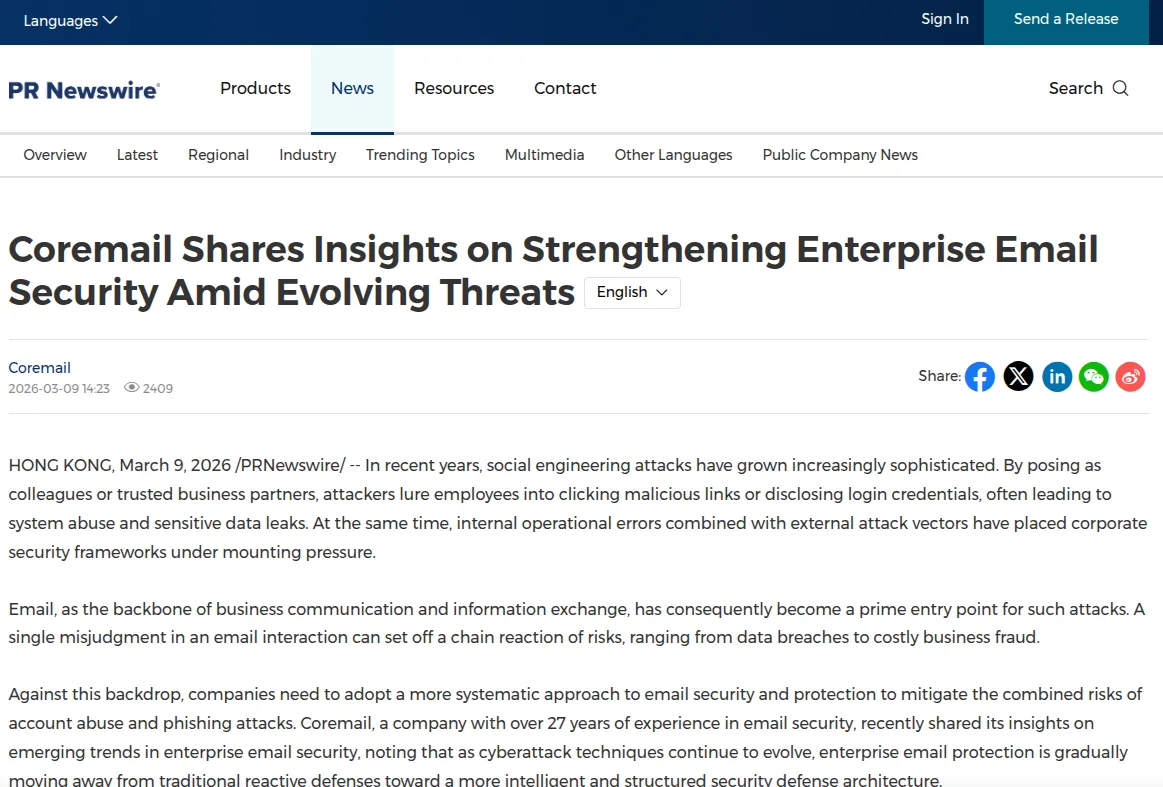Expand the English language selector
This screenshot has height=787, width=1163.
[632, 292]
